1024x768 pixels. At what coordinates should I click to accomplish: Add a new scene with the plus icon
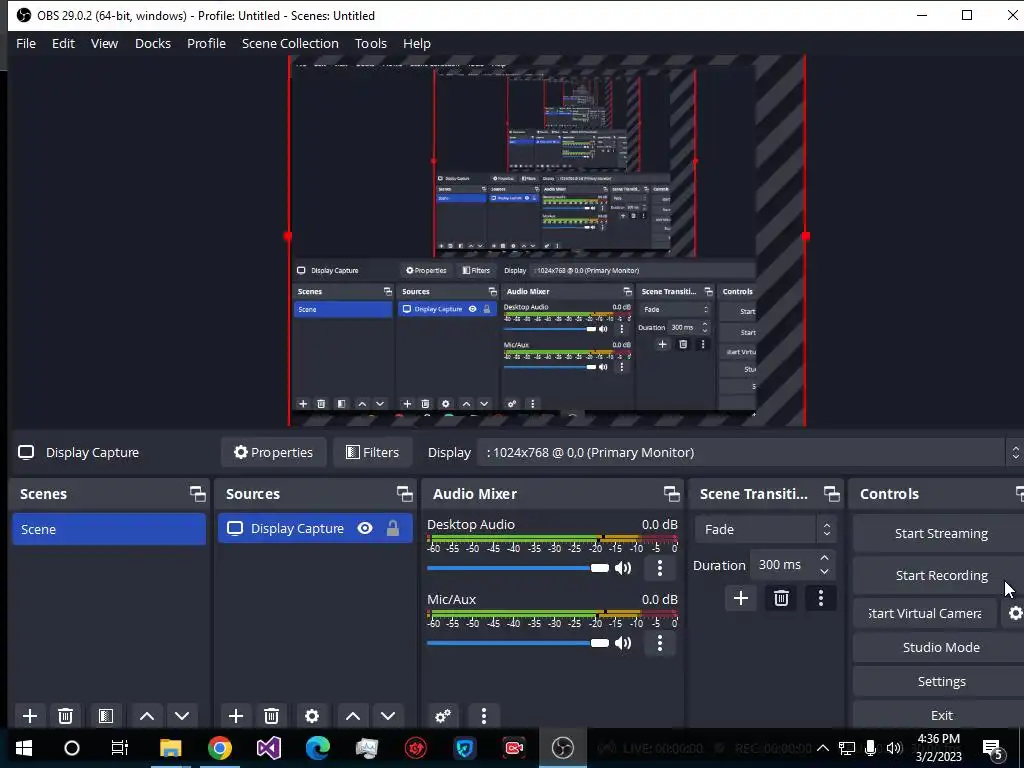[x=30, y=716]
